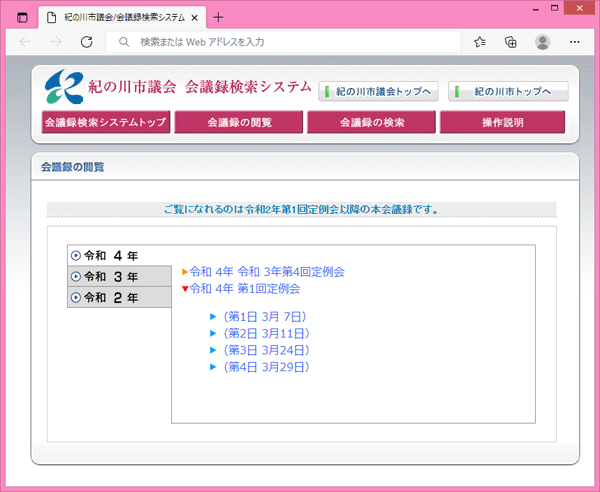Click the notice ご覧になれるのは令和2年第1回定例会以降
The image size is (600, 492).
[302, 209]
